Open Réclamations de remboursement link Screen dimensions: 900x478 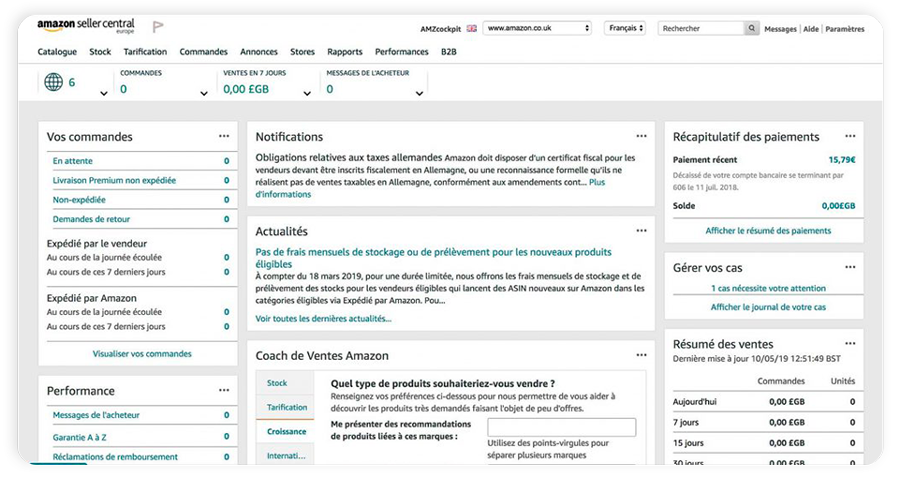pyautogui.click(x=115, y=457)
